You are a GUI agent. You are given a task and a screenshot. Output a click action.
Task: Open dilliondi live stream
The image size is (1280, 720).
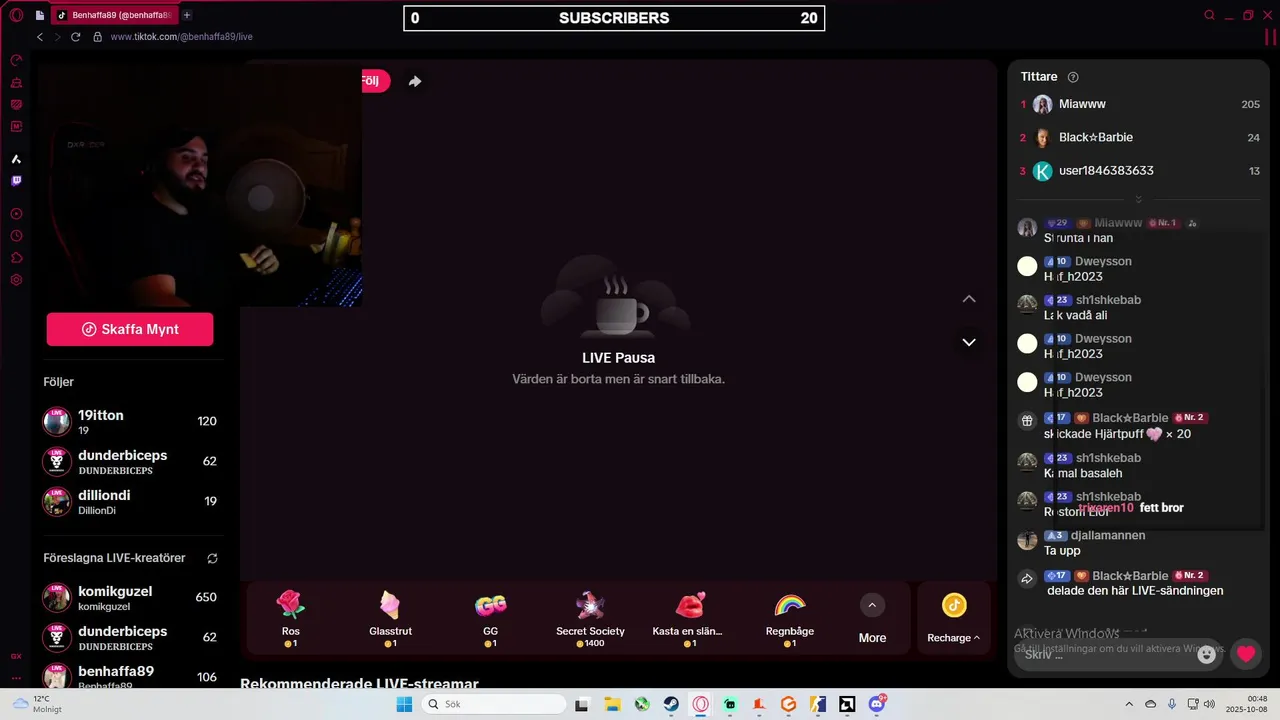(130, 501)
